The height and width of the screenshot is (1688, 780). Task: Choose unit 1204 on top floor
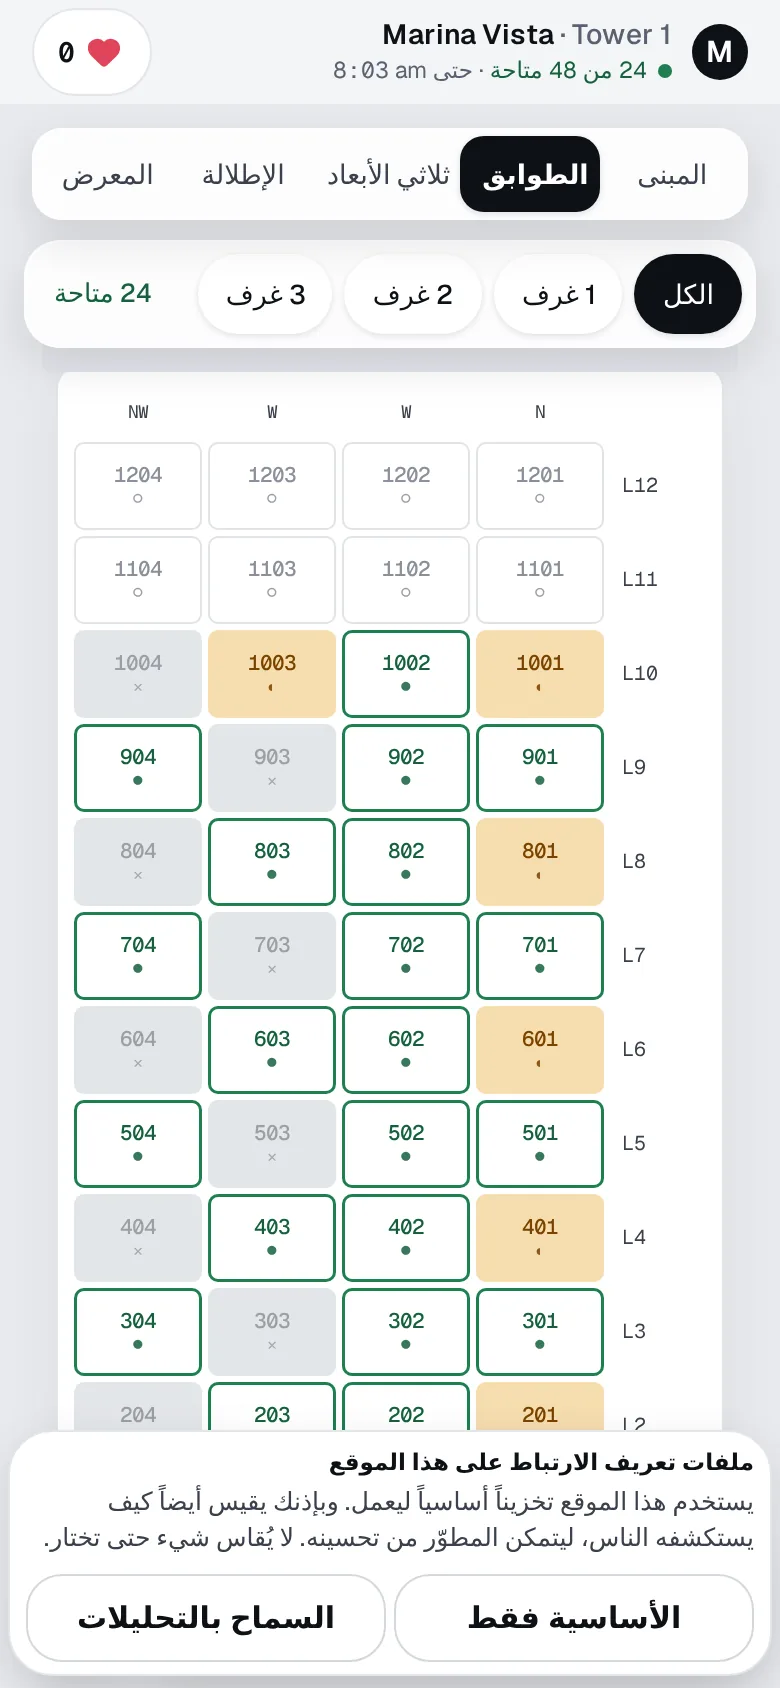coord(138,486)
